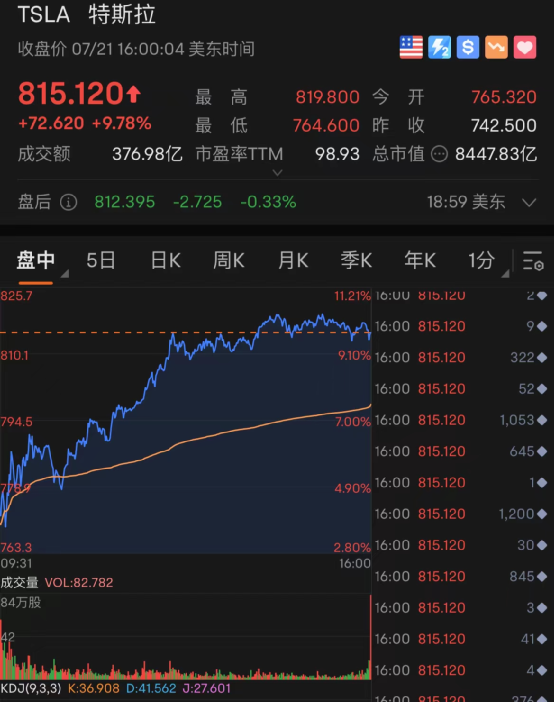Expand after-hours dropdown next to 18:59 美东
The image size is (554, 702).
click(x=529, y=202)
